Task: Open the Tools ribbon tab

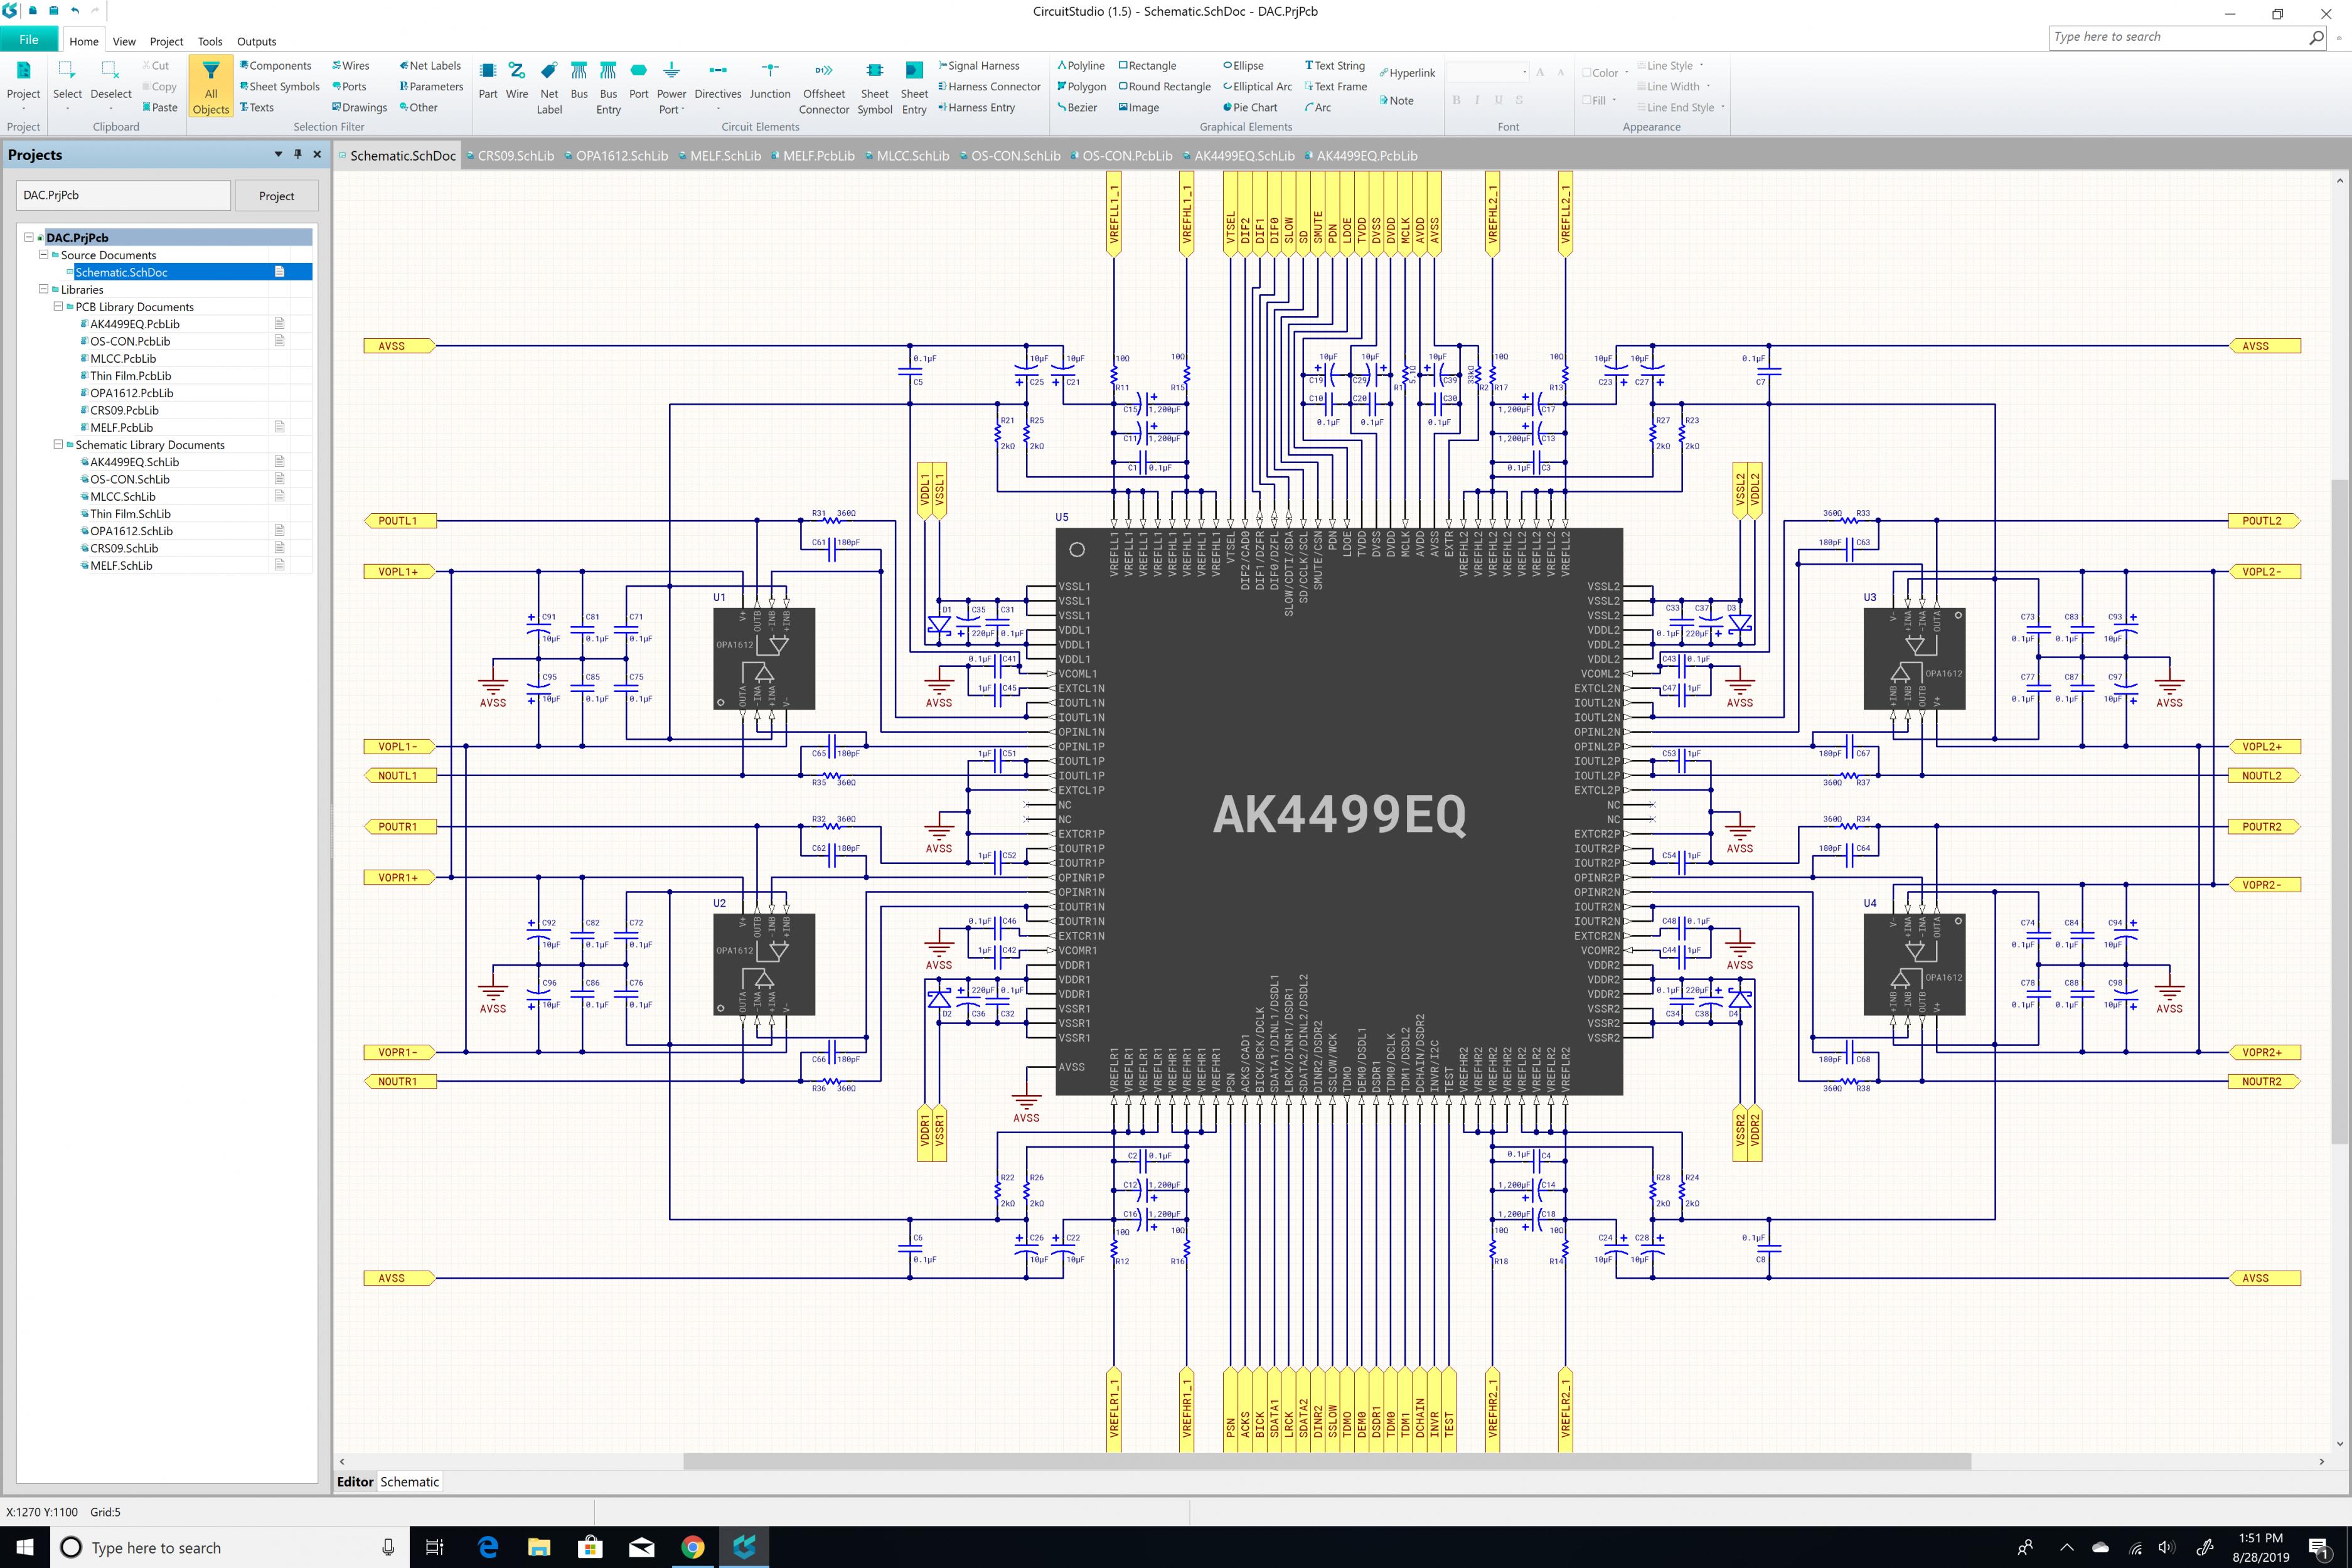Action: pos(210,41)
